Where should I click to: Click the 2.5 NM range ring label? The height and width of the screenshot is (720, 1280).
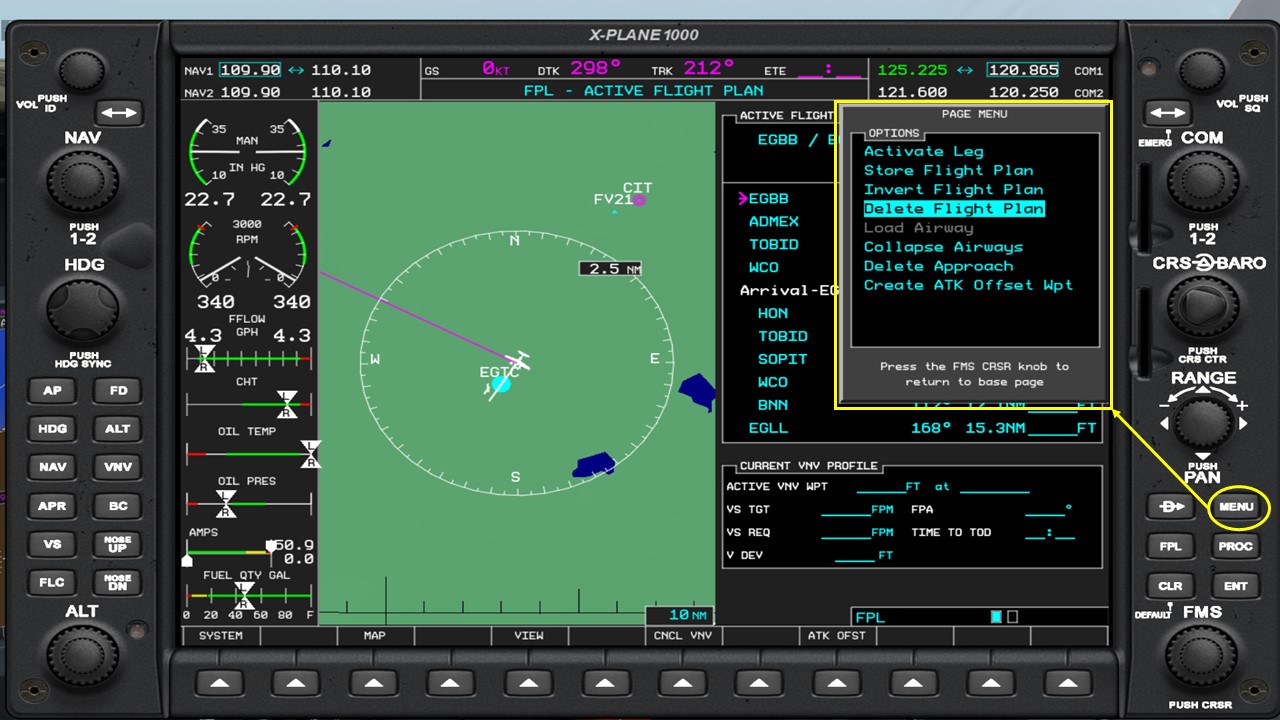(x=611, y=269)
